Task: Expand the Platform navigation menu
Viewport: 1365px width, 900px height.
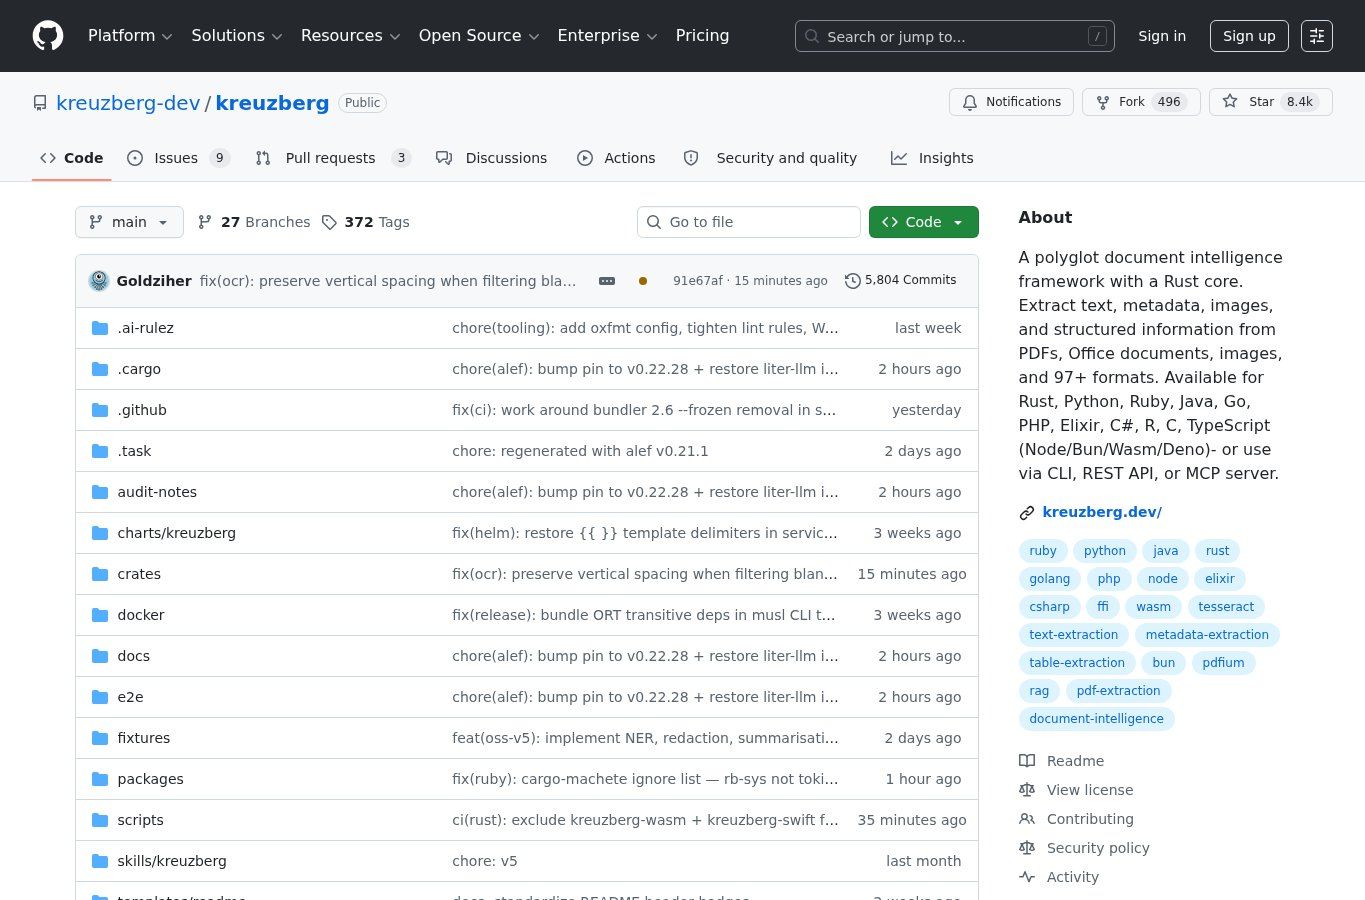Action: coord(130,36)
